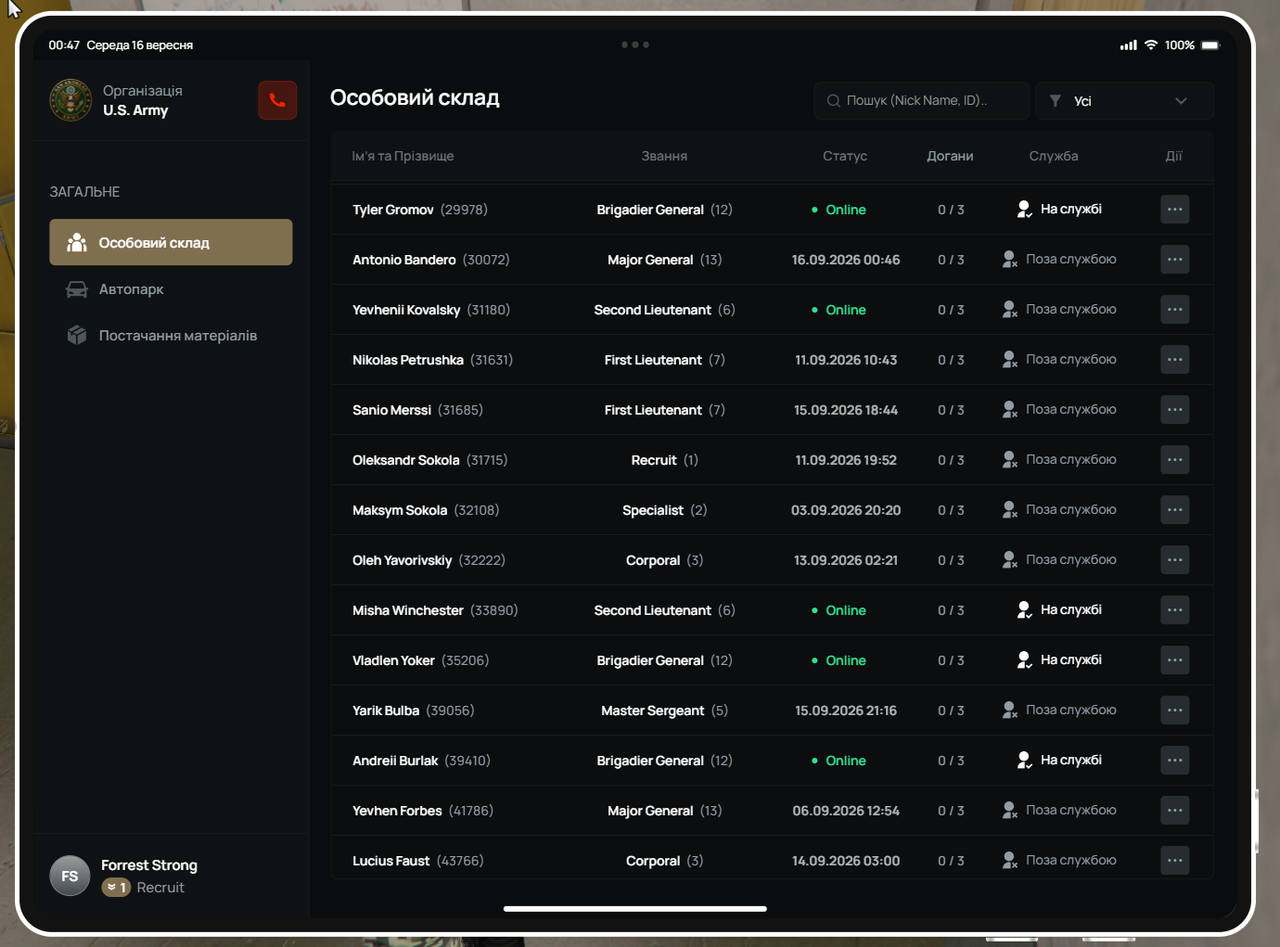Click the Online status of Vladlen Yoker
1280x947 pixels.
point(839,660)
